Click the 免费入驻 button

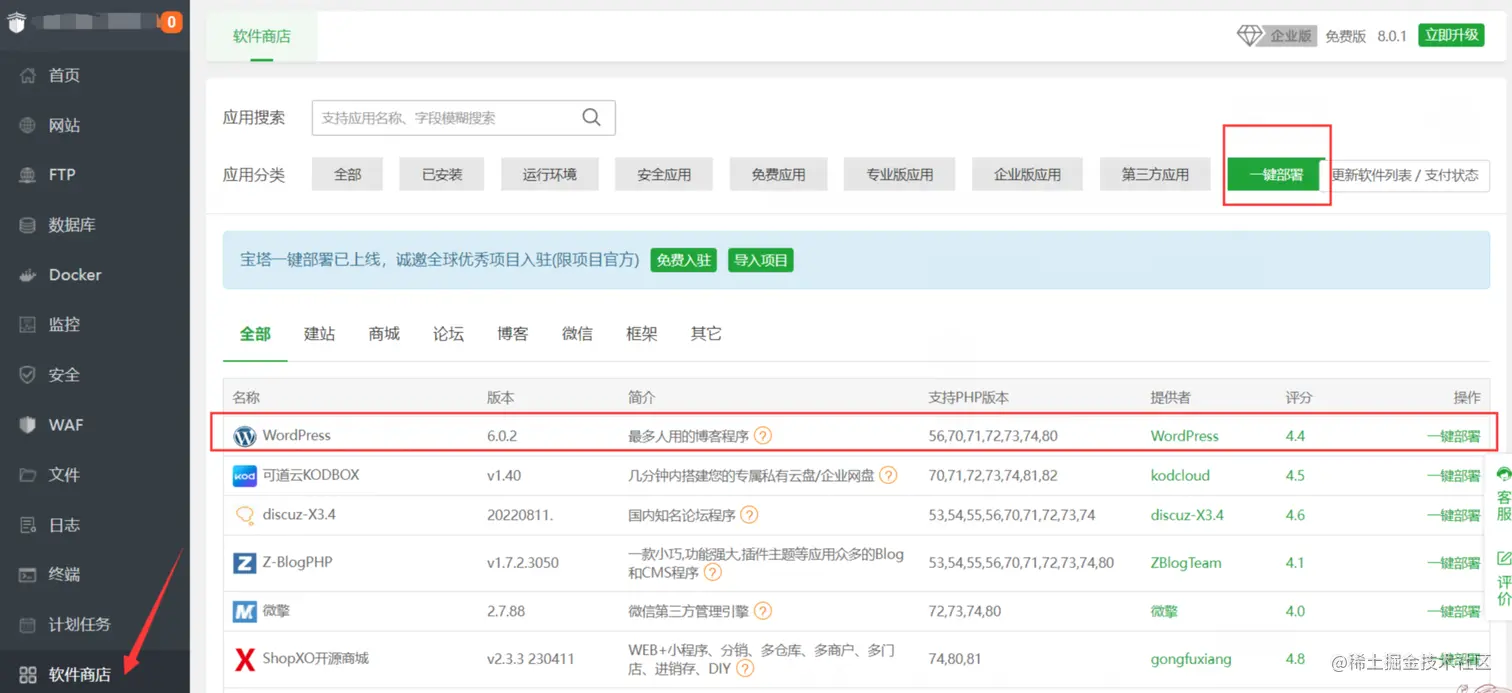(x=684, y=261)
